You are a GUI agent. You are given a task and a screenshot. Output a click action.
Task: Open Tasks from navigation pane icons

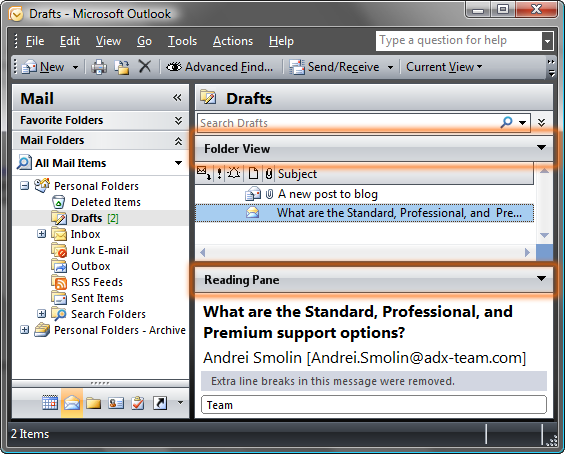coord(138,403)
